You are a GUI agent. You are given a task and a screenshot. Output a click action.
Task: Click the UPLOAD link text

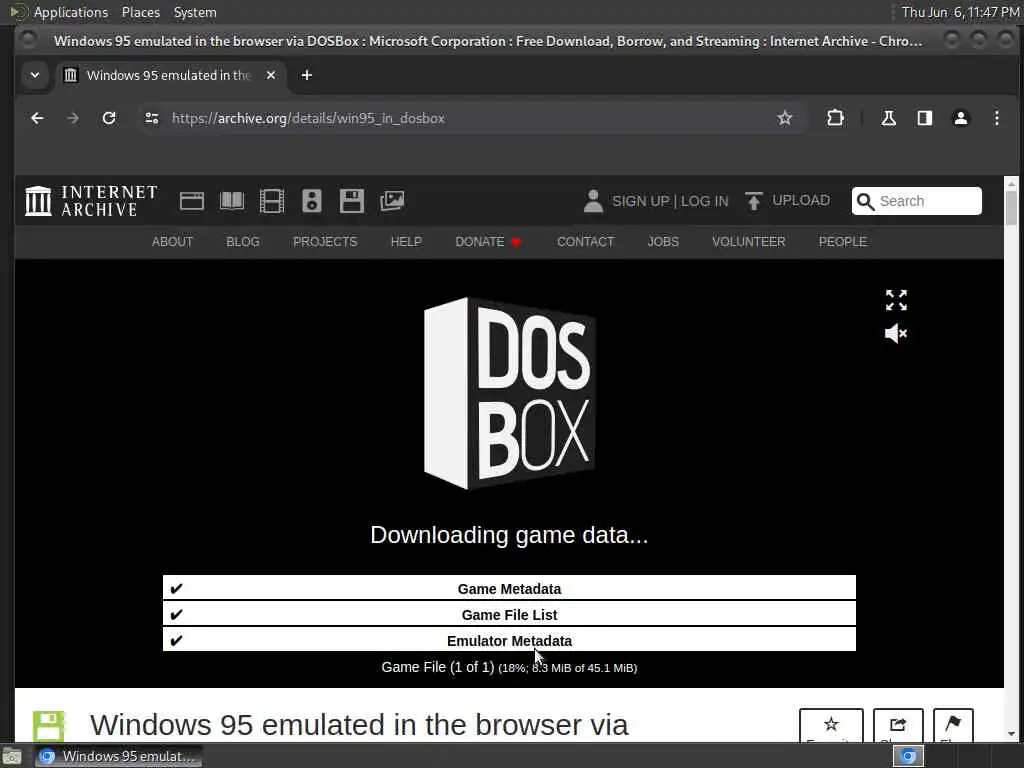(801, 200)
